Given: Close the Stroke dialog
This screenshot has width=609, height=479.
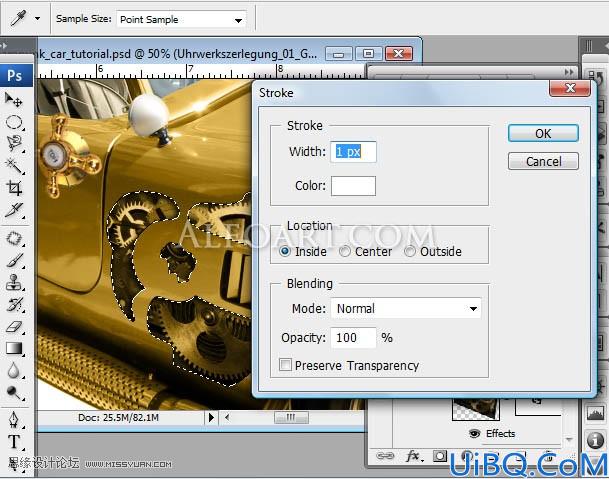Looking at the screenshot, I should (x=570, y=88).
